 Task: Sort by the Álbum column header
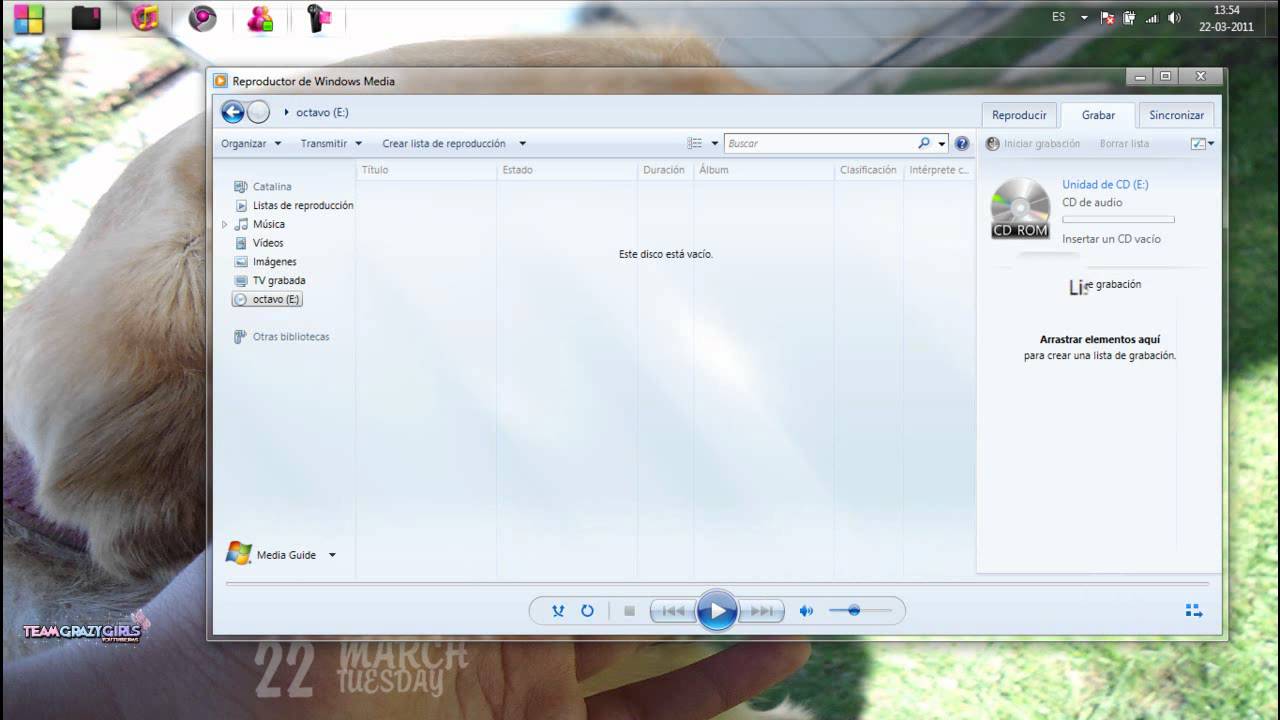point(714,170)
